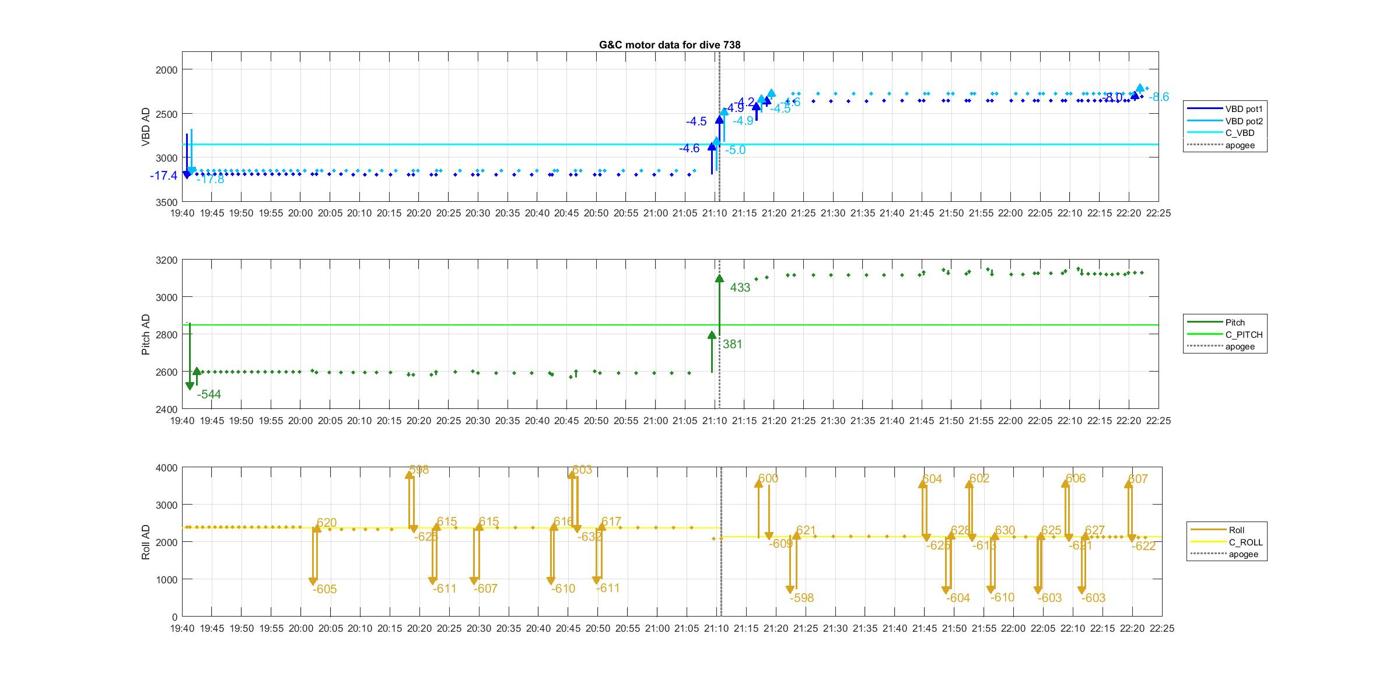Click the '600' label in the Roll plot
Viewport: 1400px width, 693px height.
click(768, 479)
